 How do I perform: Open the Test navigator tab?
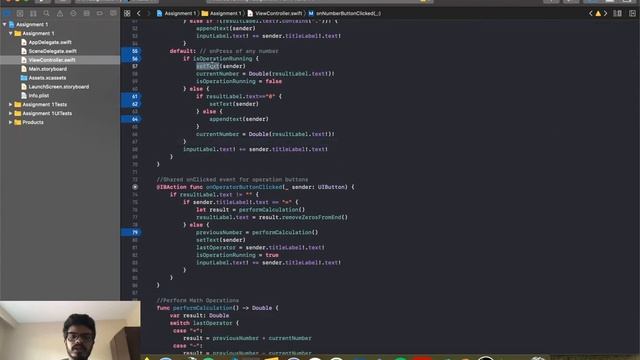pos(73,13)
